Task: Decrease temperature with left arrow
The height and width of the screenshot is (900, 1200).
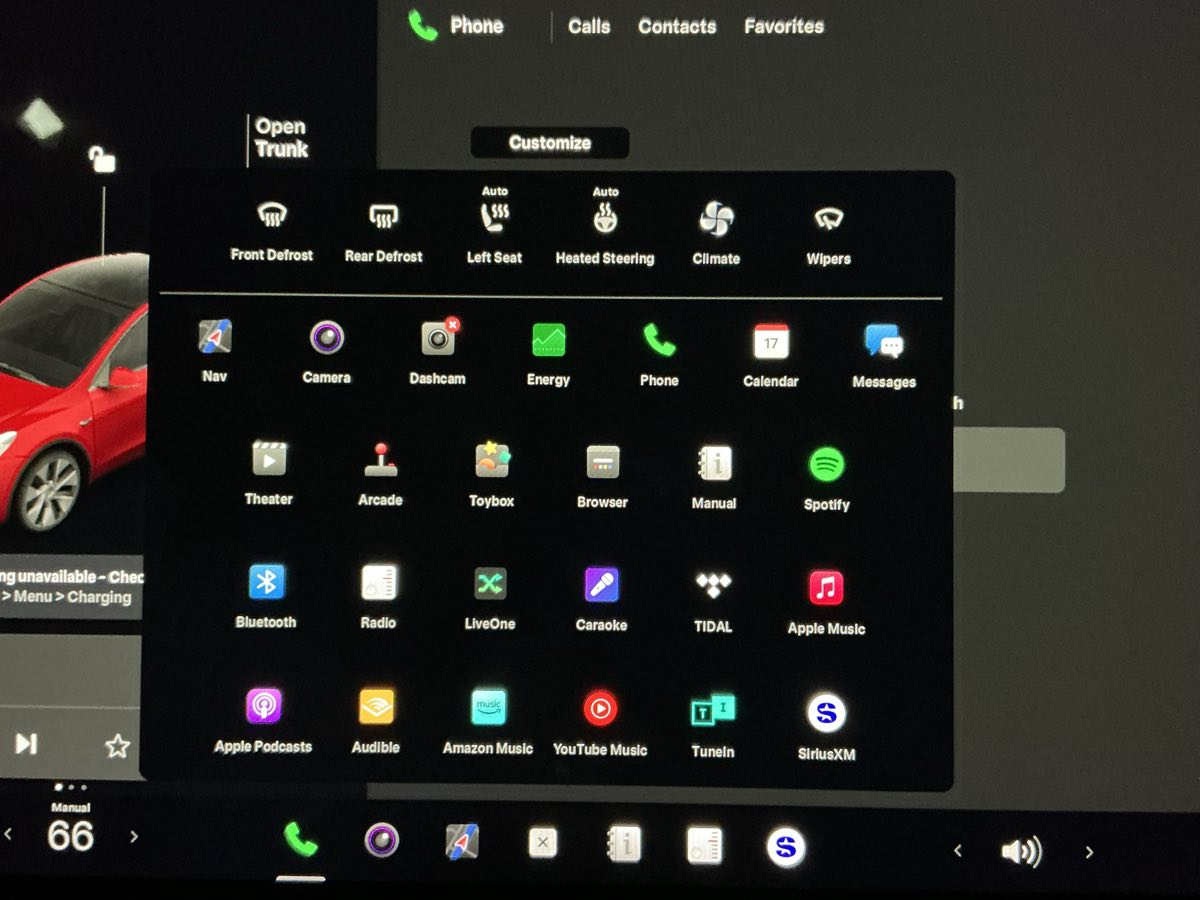Action: [x=9, y=835]
